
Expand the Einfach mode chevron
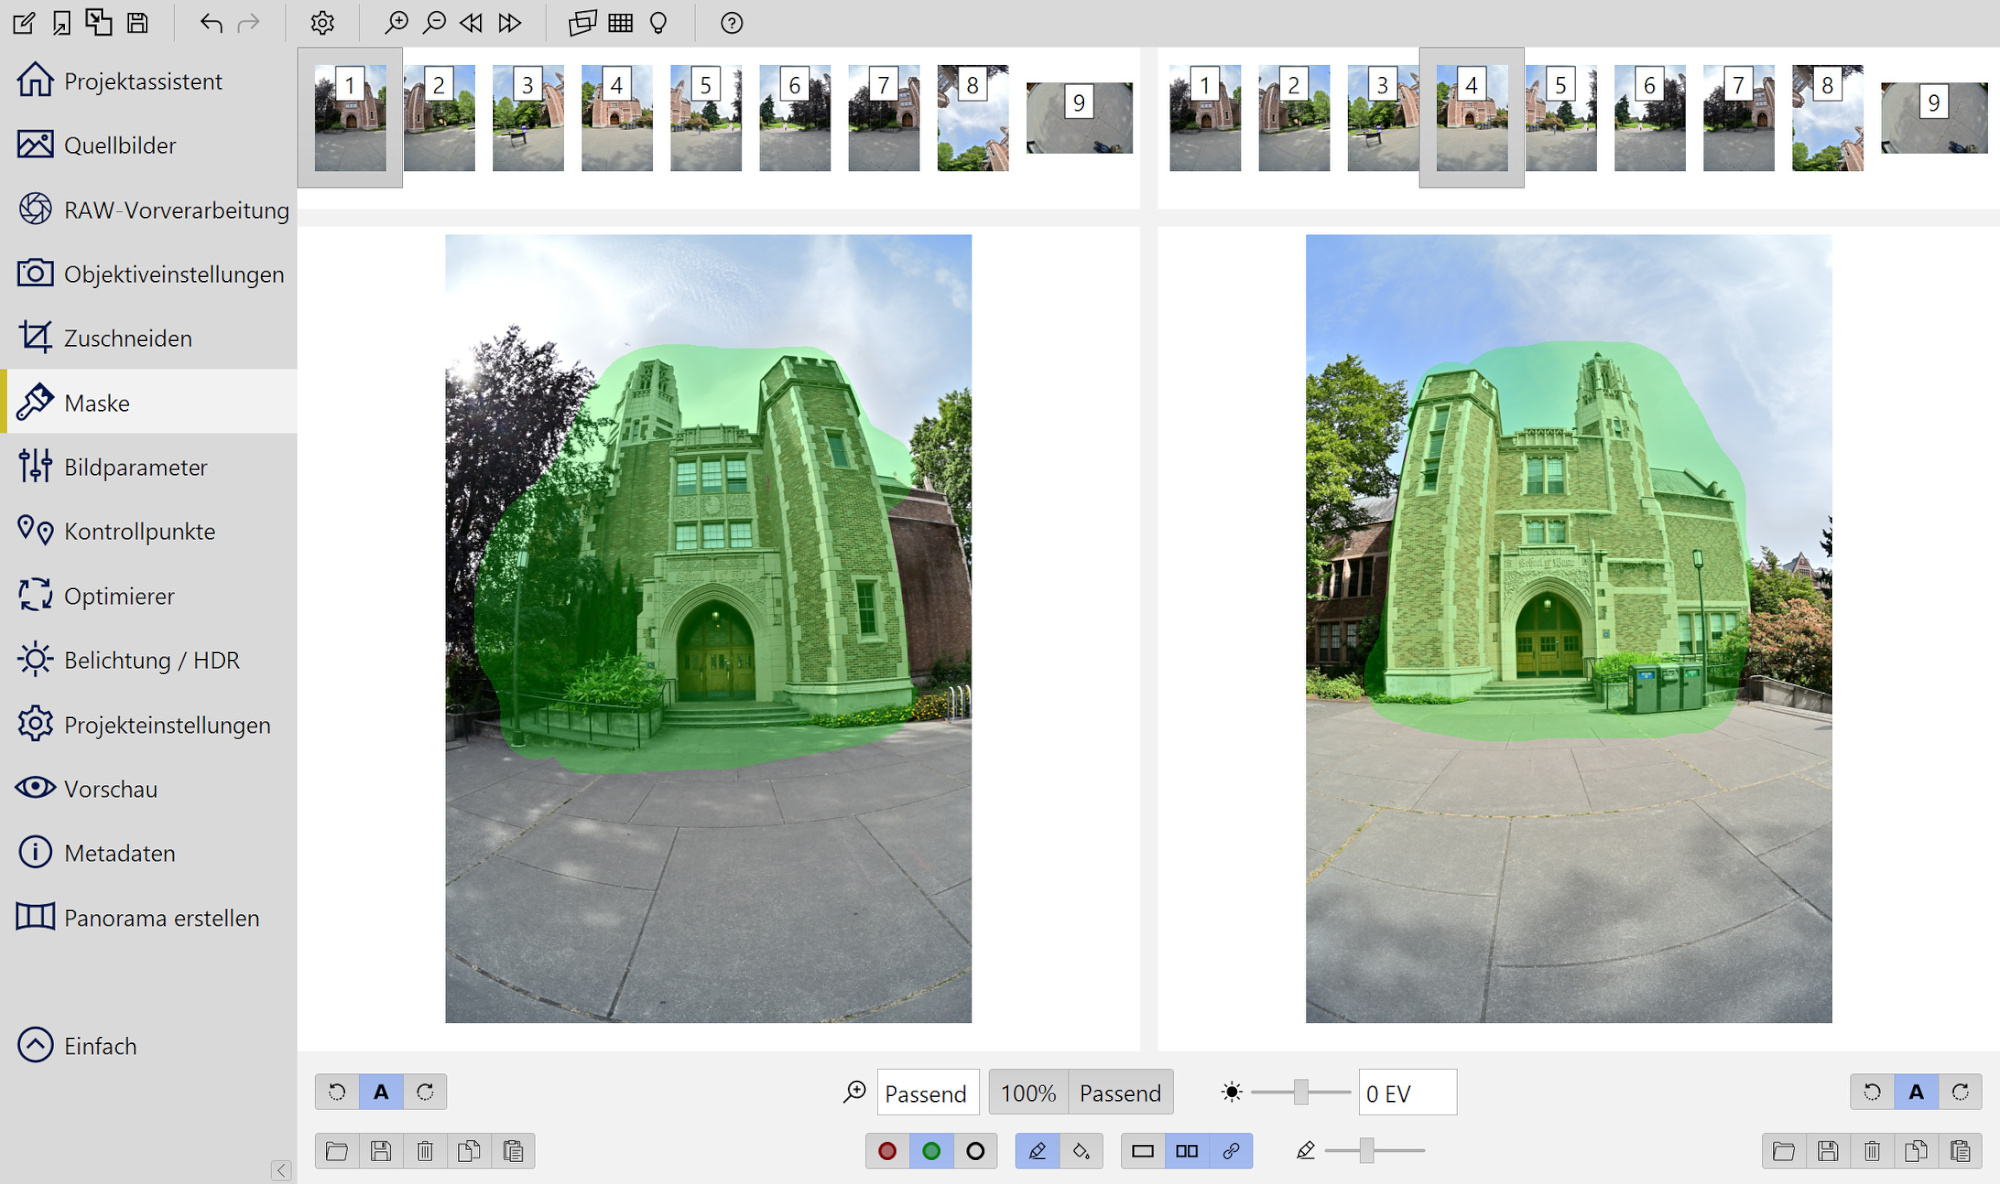coord(35,1046)
